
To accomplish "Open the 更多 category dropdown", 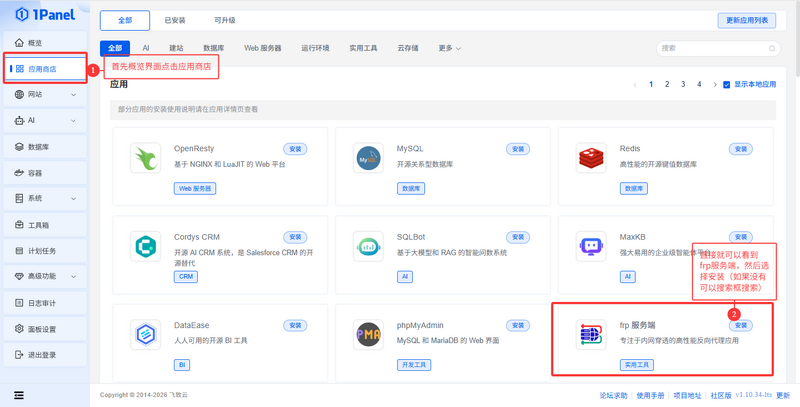I will click(449, 48).
